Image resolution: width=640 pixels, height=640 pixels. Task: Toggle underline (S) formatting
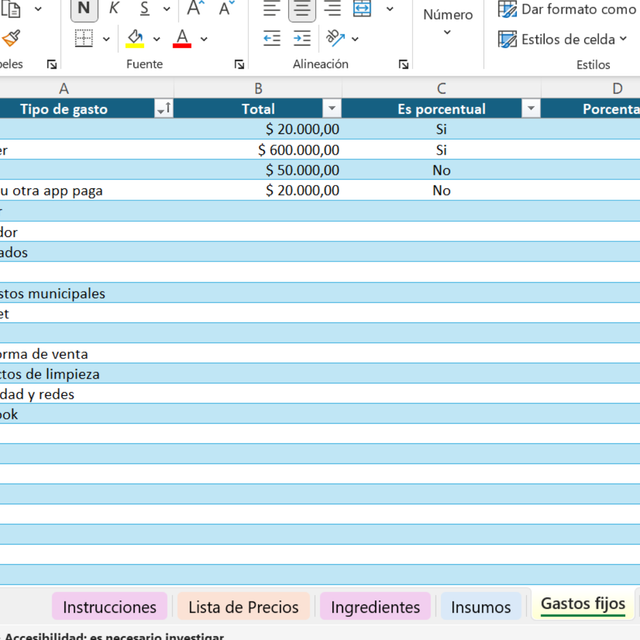point(144,9)
